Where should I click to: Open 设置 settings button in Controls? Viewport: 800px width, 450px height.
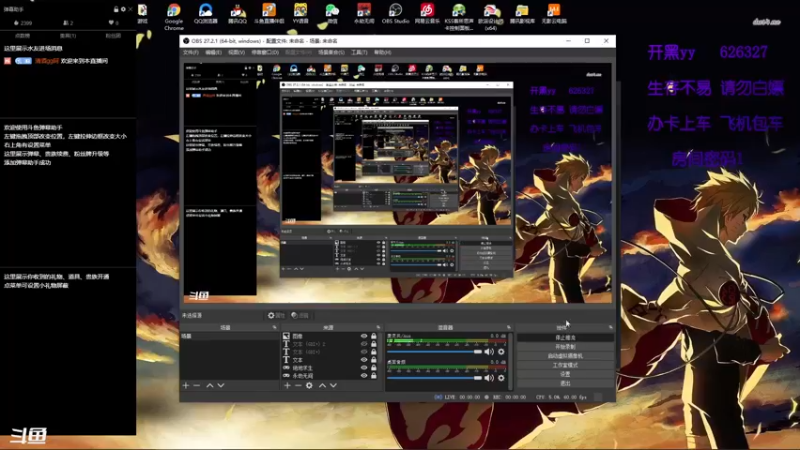tap(565, 374)
